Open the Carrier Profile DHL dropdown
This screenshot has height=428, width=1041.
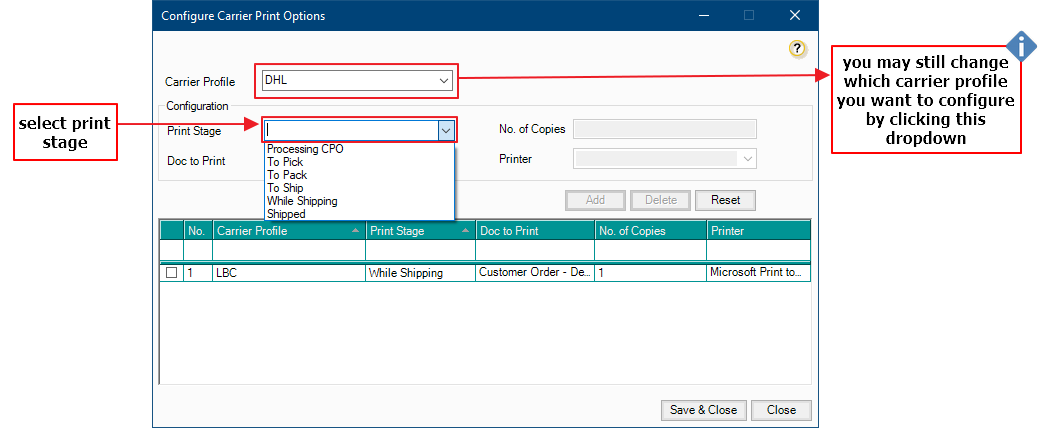pyautogui.click(x=444, y=81)
